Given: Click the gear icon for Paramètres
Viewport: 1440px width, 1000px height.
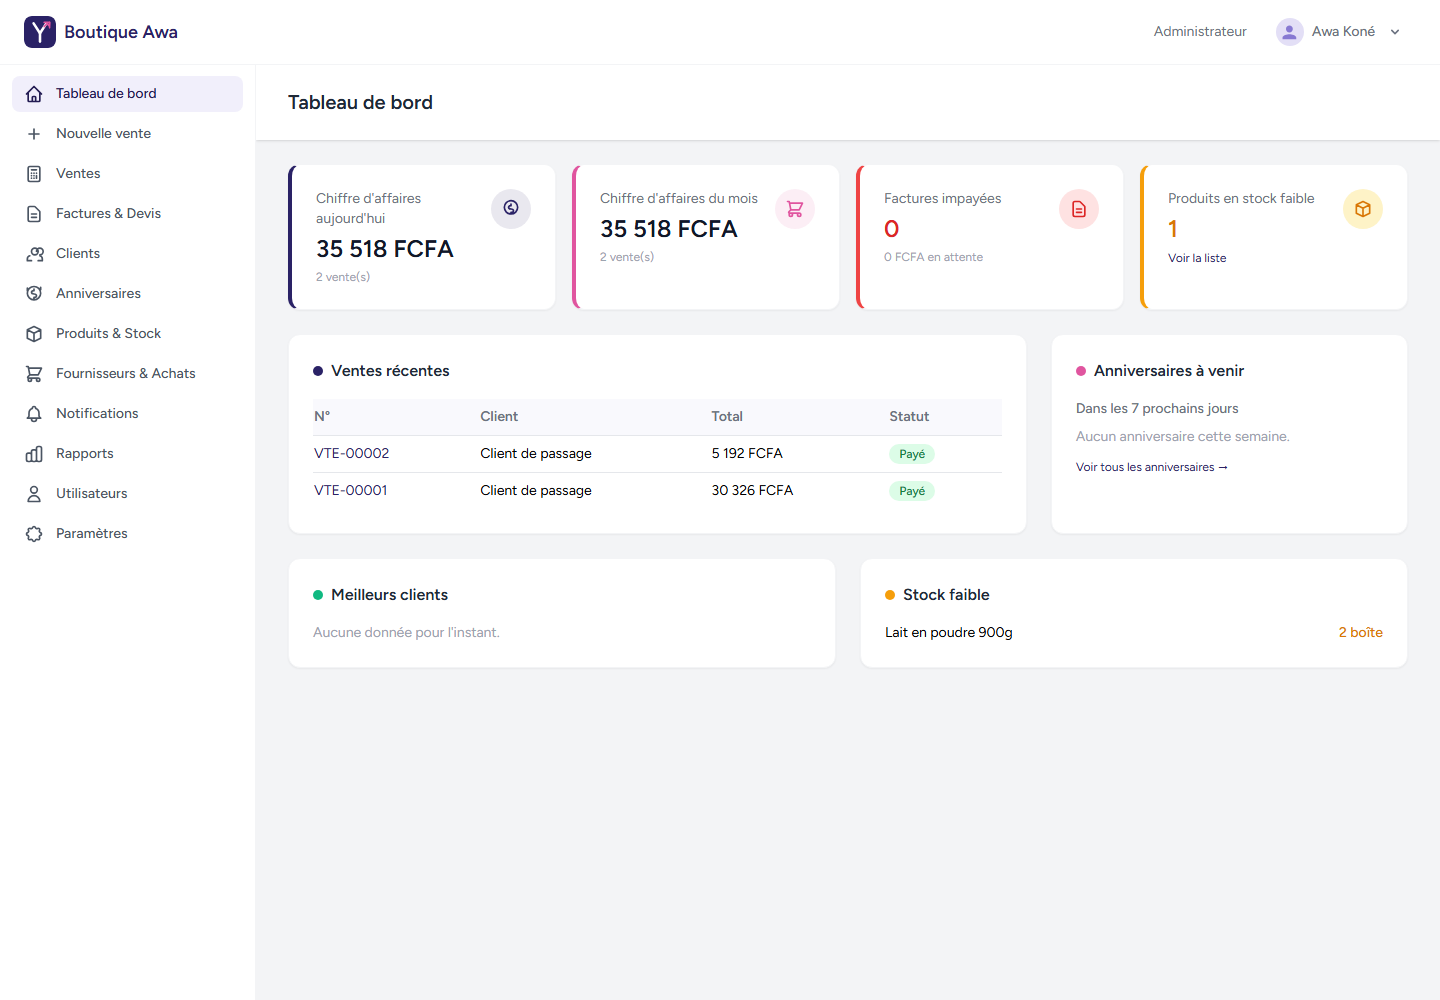Looking at the screenshot, I should [x=34, y=534].
